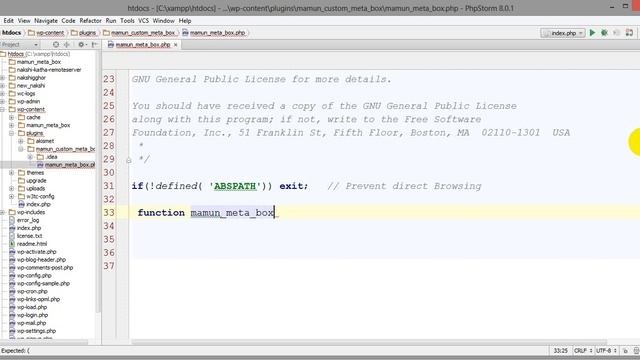Switch to mamun_meta_box.php editor tab
Screen dimensions: 640x360
(x=142, y=45)
